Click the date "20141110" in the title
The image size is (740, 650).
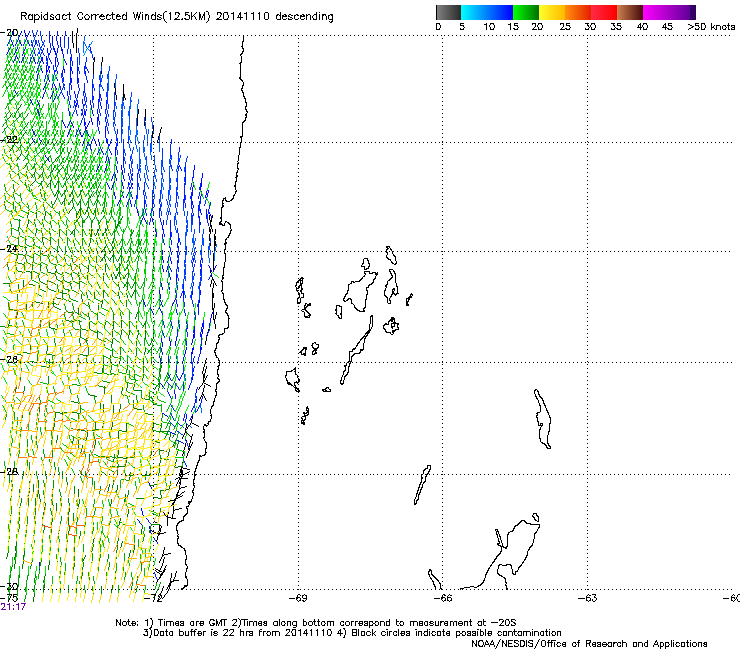(x=243, y=17)
